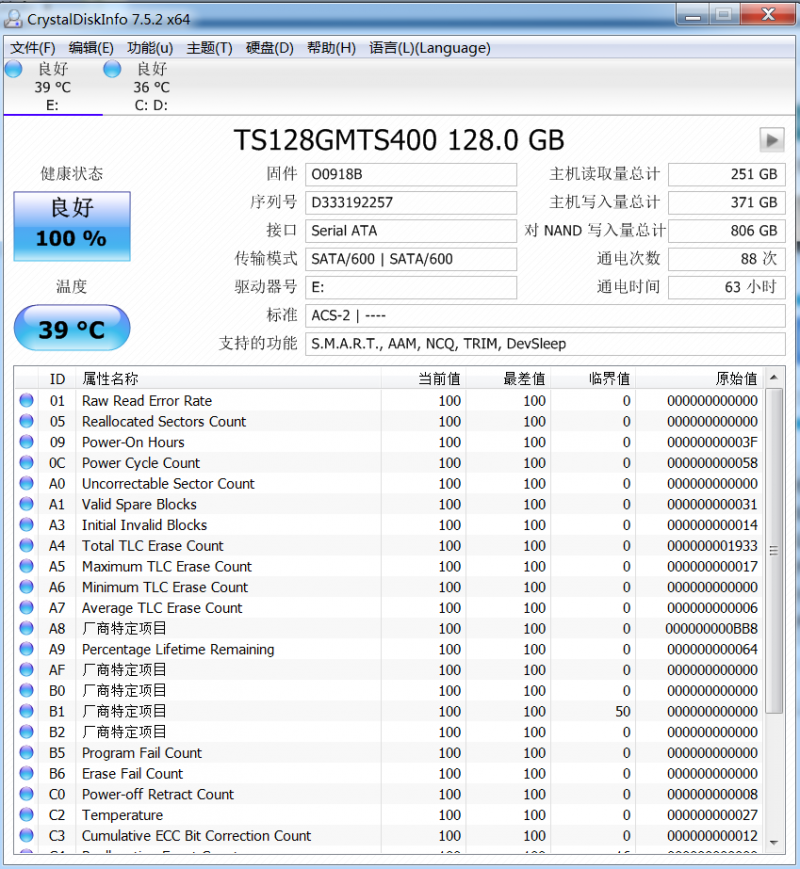800x869 pixels.
Task: Click the status icon for Cumulative ECC Bit Correction
Action: pyautogui.click(x=26, y=835)
